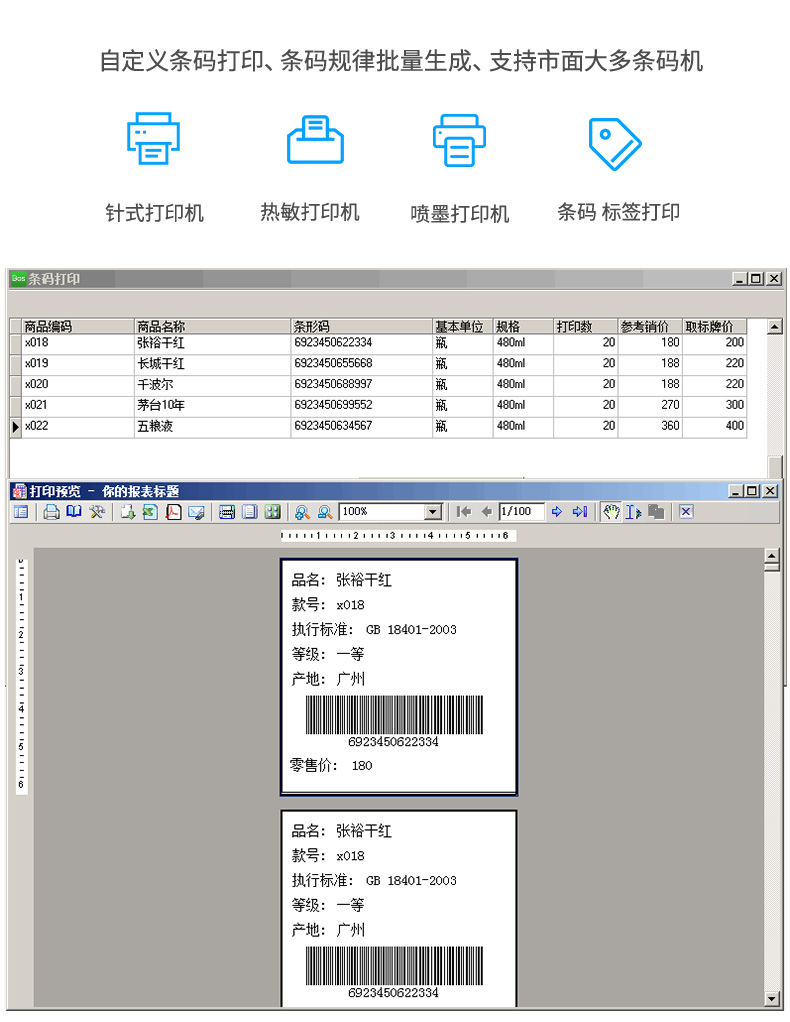The width and height of the screenshot is (790, 1022).
Task: Click product name 五粮液 cell
Action: coord(212,427)
